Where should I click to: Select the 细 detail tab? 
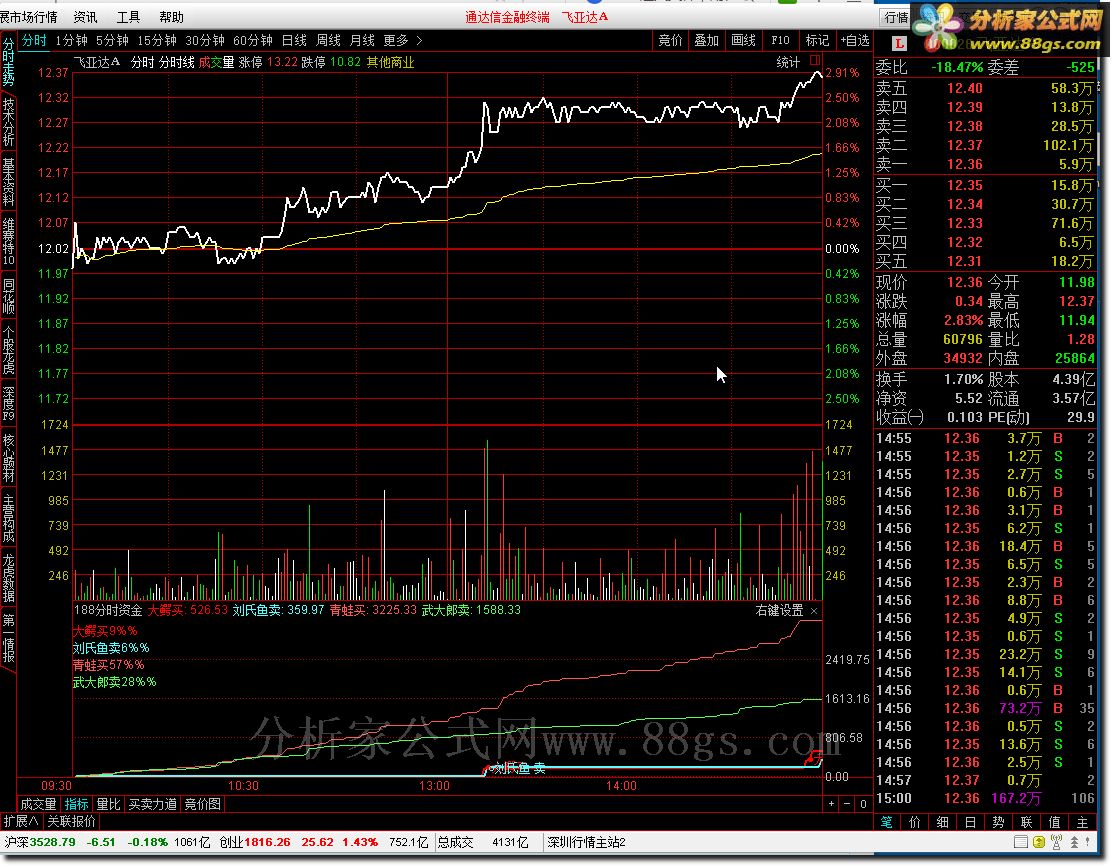pyautogui.click(x=943, y=821)
